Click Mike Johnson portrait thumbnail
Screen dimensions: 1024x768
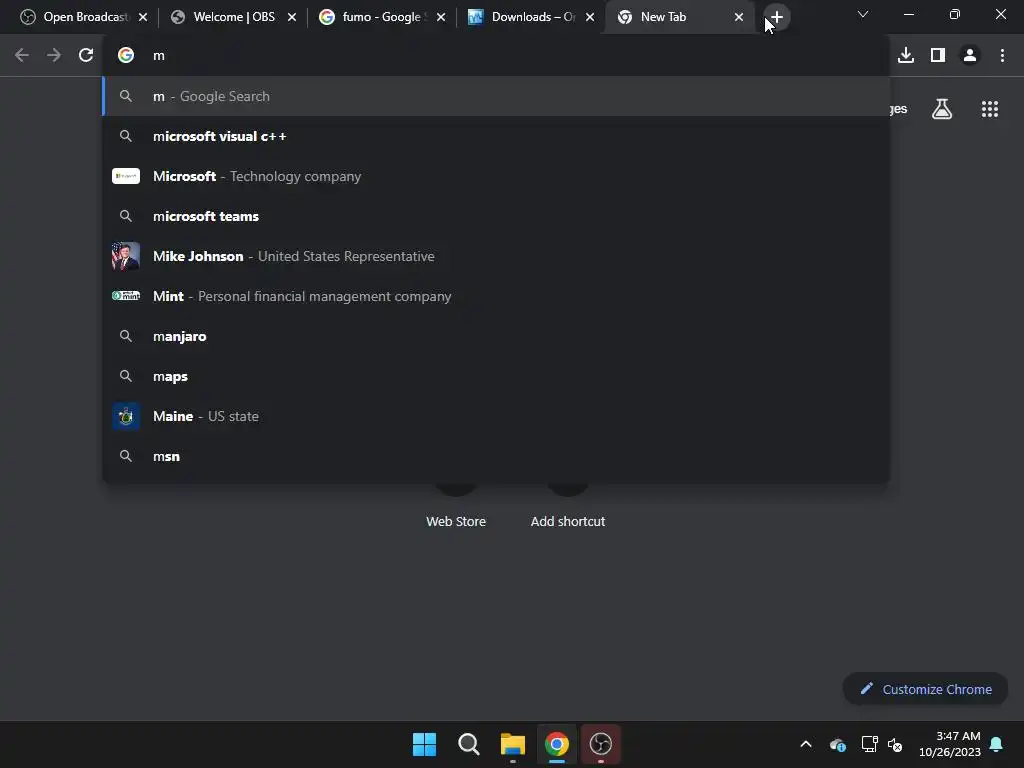126,256
